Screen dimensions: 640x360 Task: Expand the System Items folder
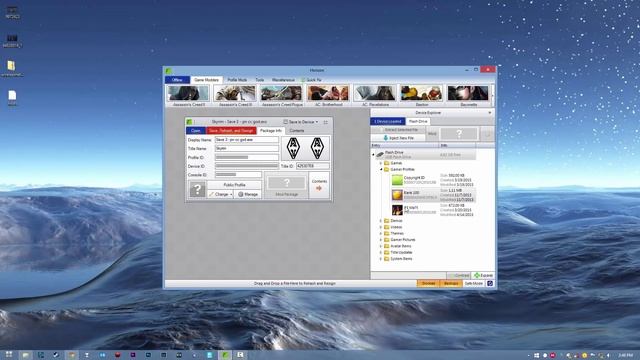381,259
